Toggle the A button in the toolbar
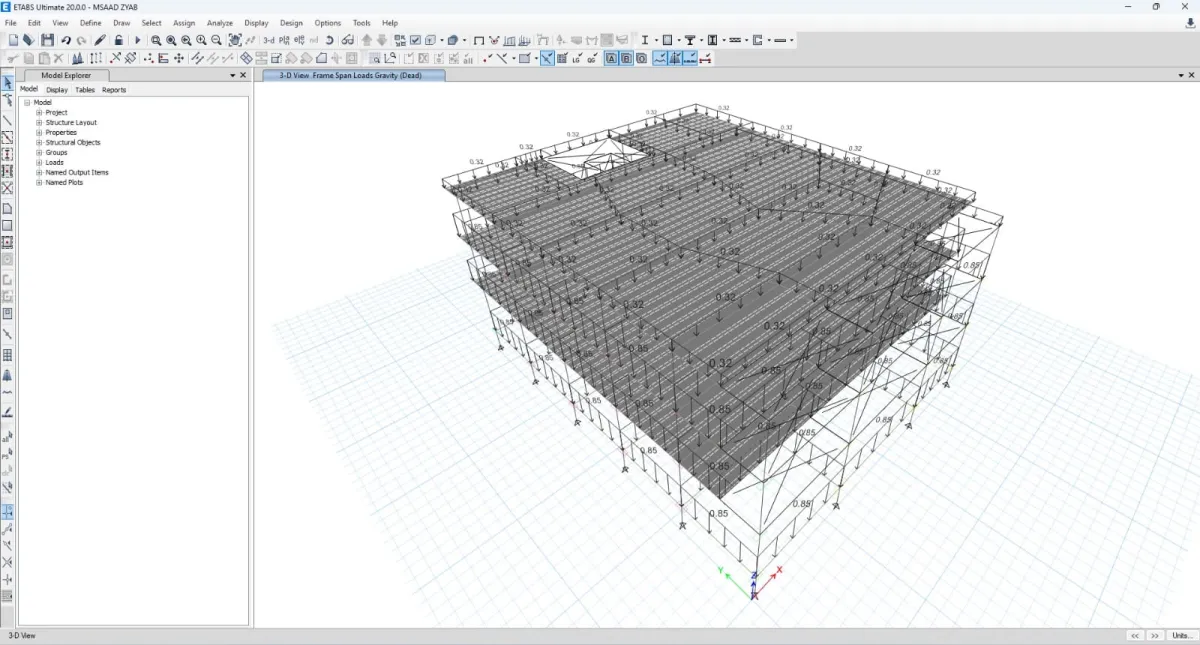 point(611,58)
